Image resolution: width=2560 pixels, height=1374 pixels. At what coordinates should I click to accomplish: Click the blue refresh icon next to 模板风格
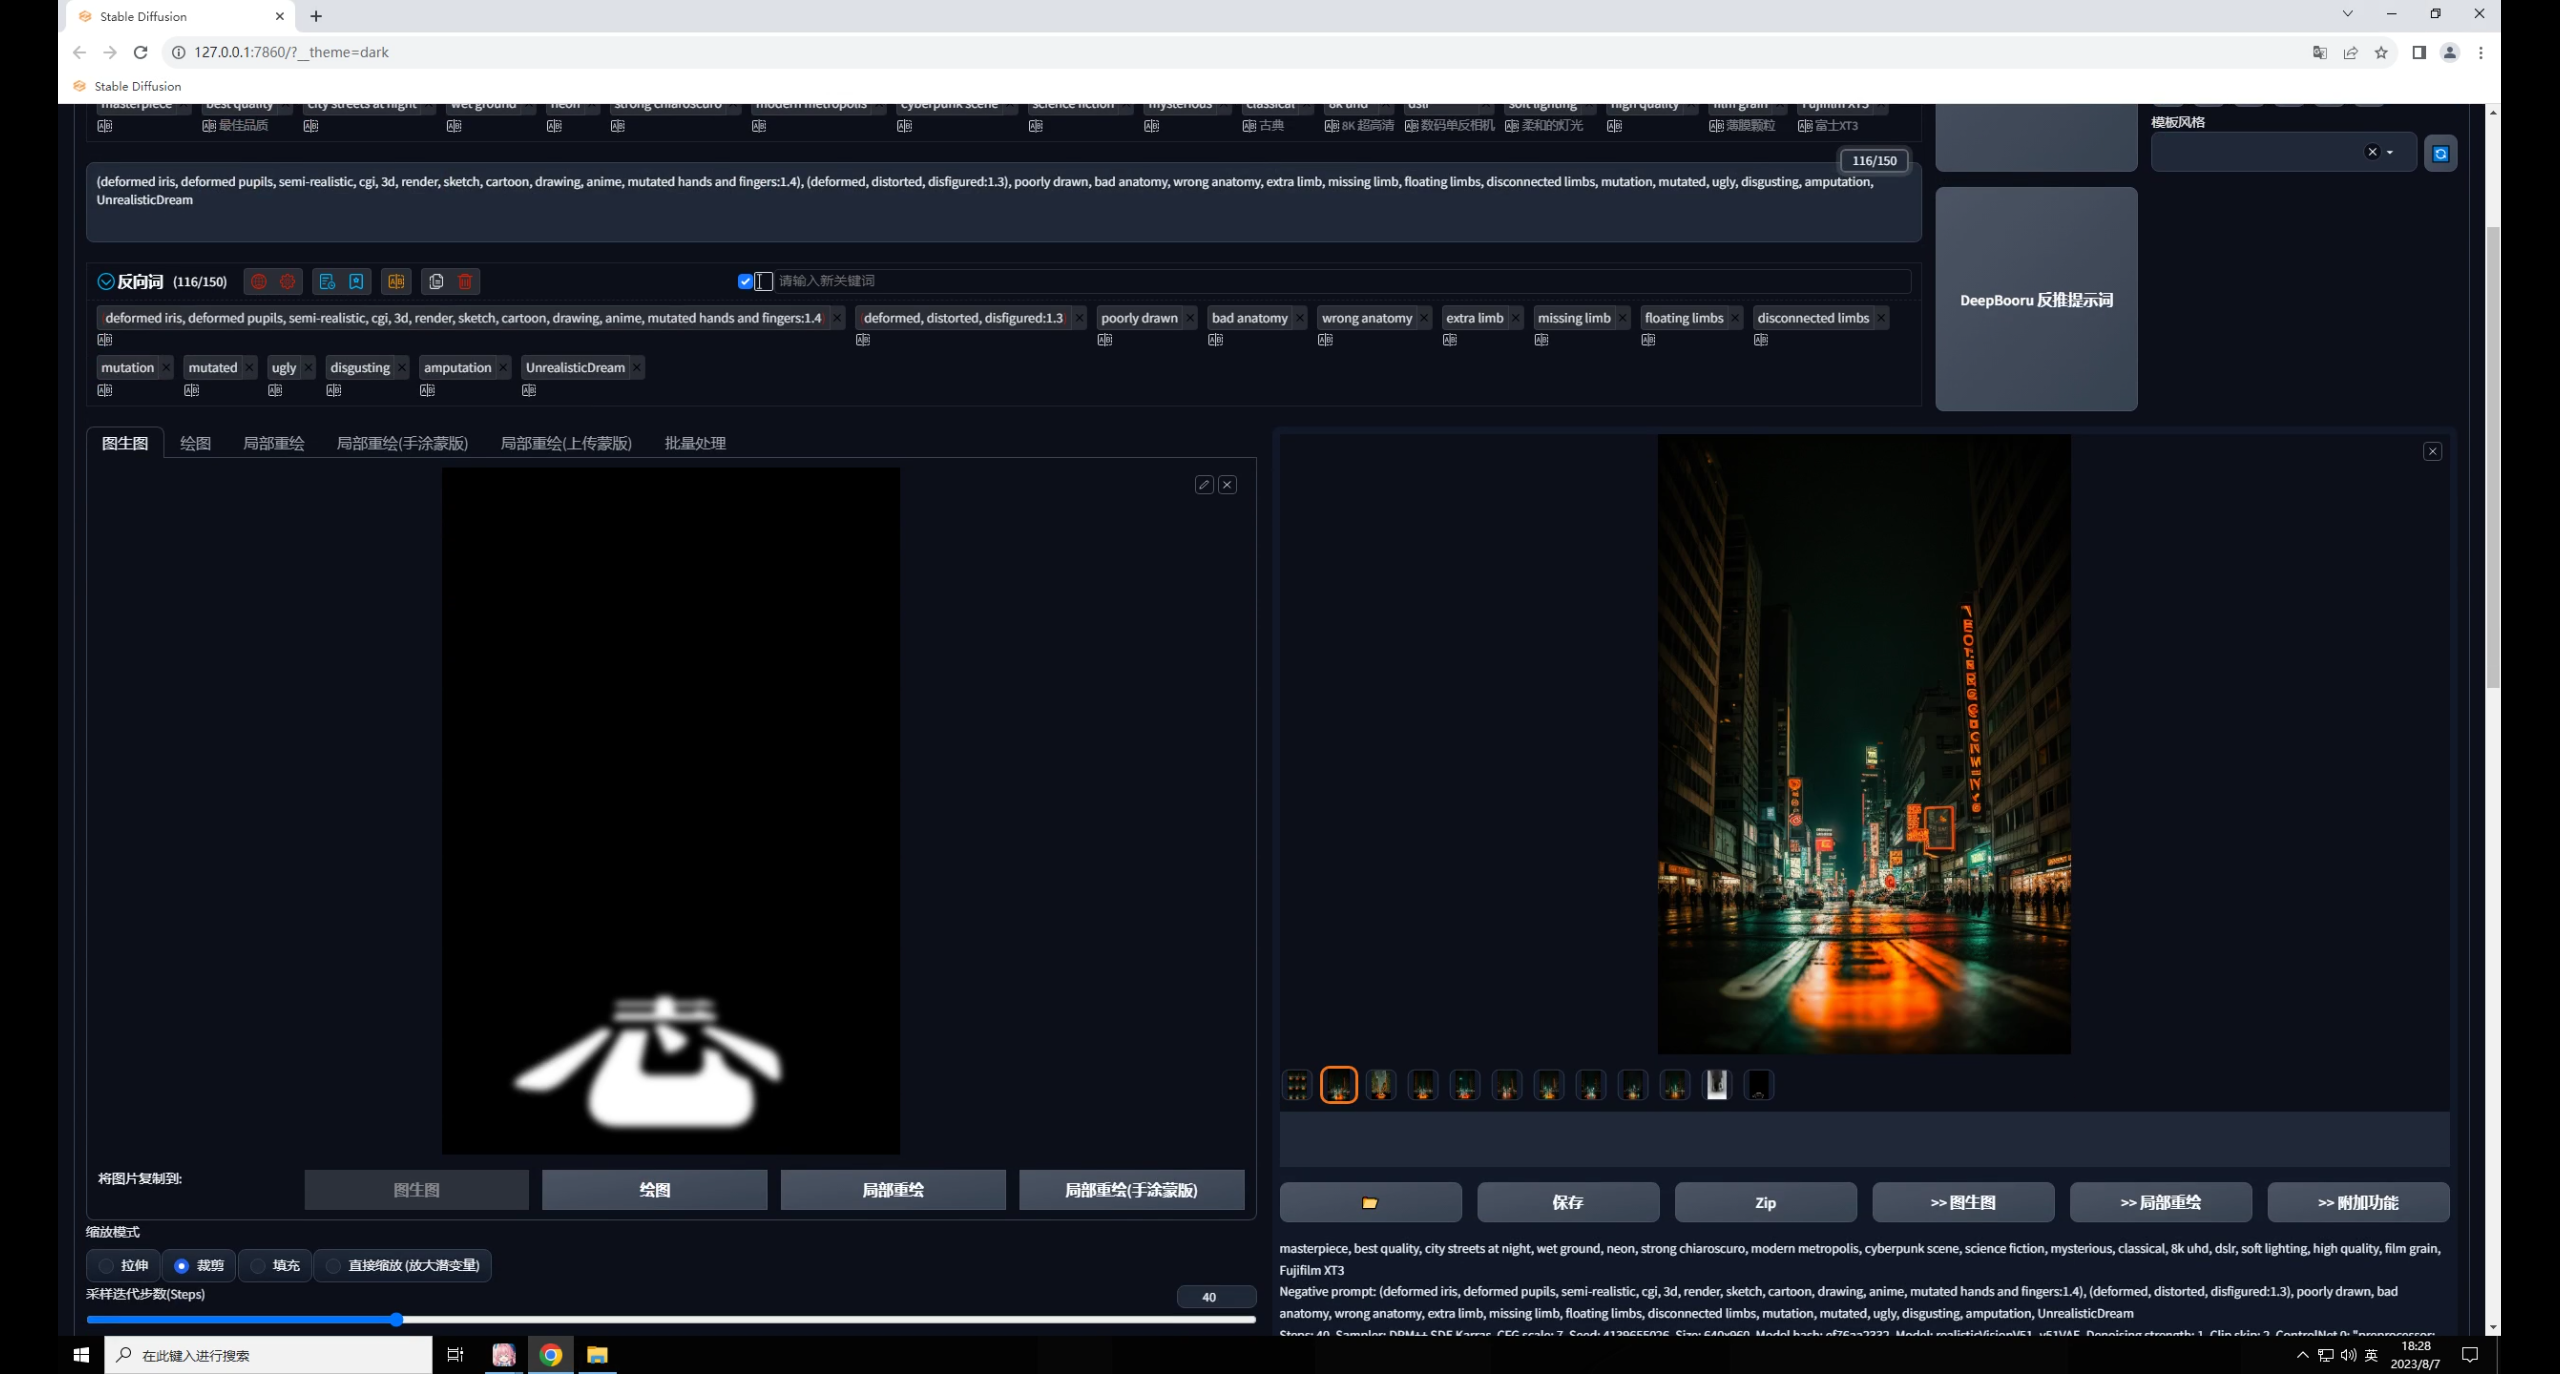click(2440, 153)
